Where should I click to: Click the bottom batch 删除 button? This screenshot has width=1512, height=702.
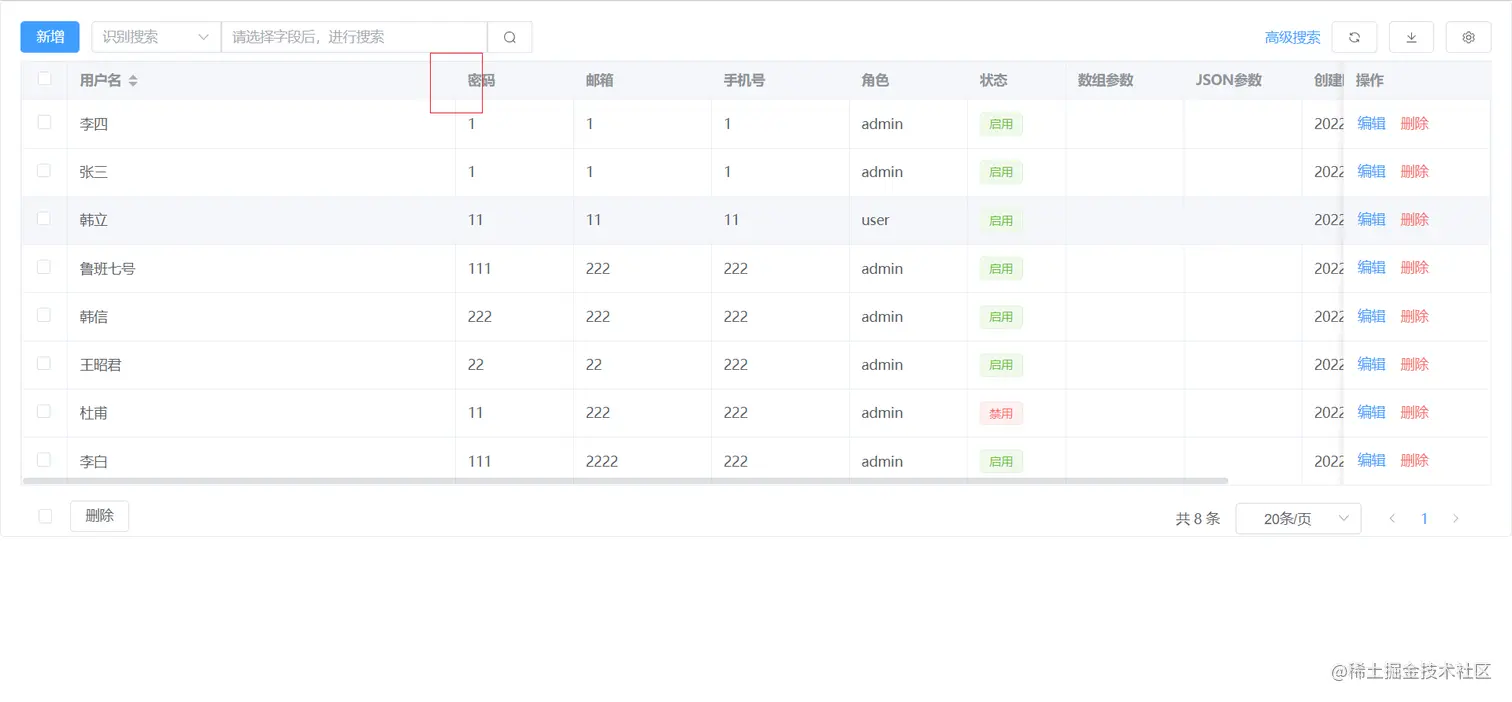click(x=99, y=516)
